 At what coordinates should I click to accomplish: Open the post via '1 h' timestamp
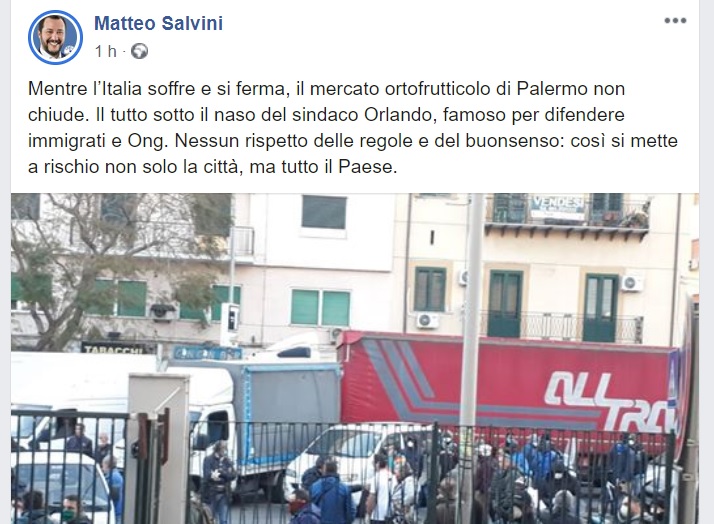pyautogui.click(x=106, y=51)
